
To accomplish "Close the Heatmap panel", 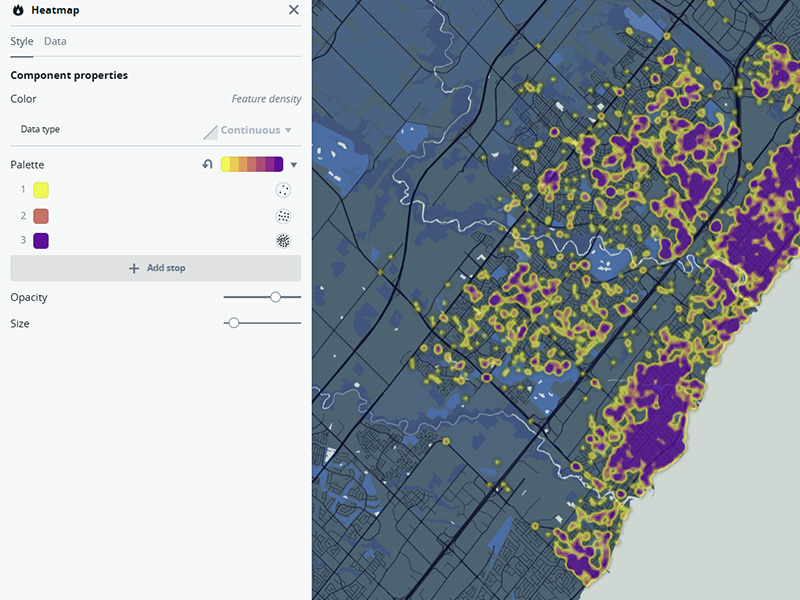I will 293,10.
